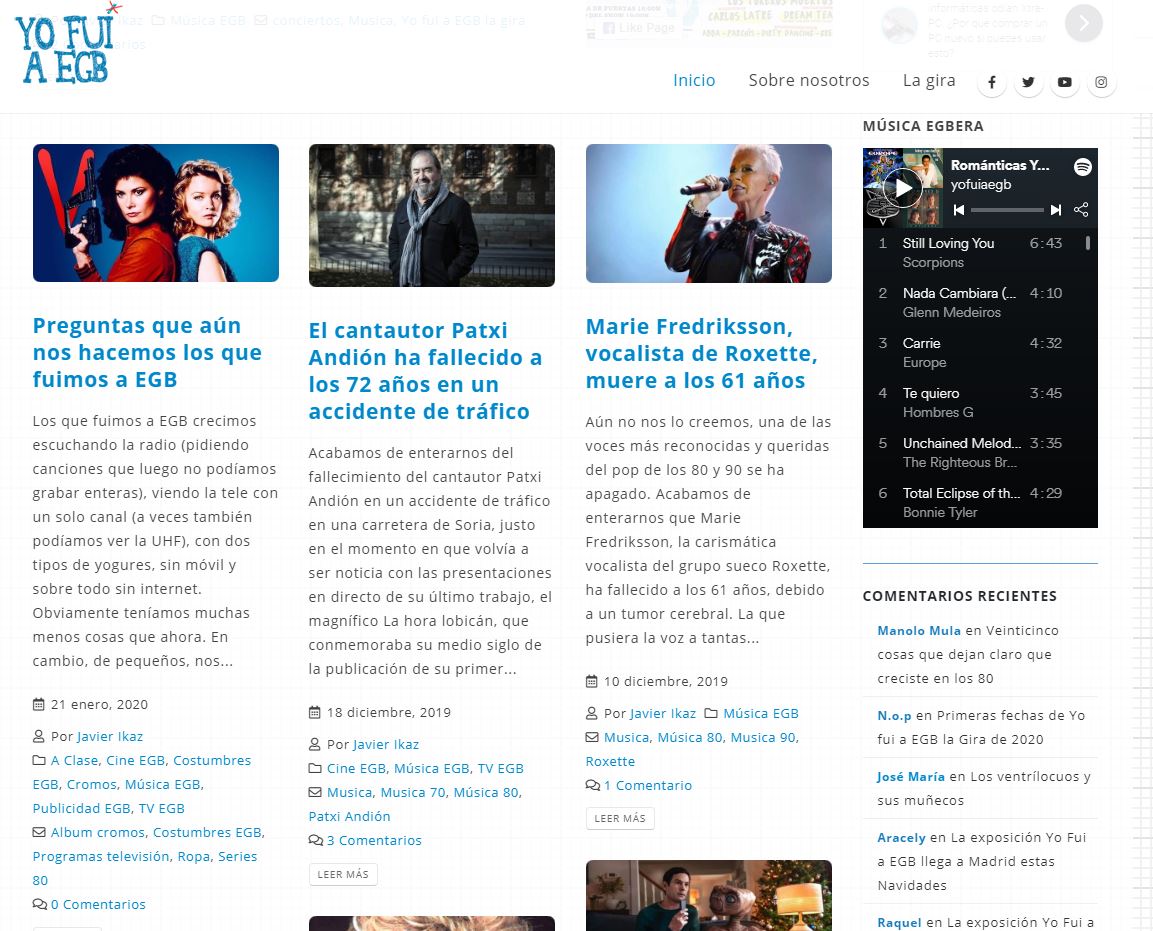Select the next-track icon in the Spotify player
Screen dimensions: 1153x931
pyautogui.click(x=1054, y=210)
